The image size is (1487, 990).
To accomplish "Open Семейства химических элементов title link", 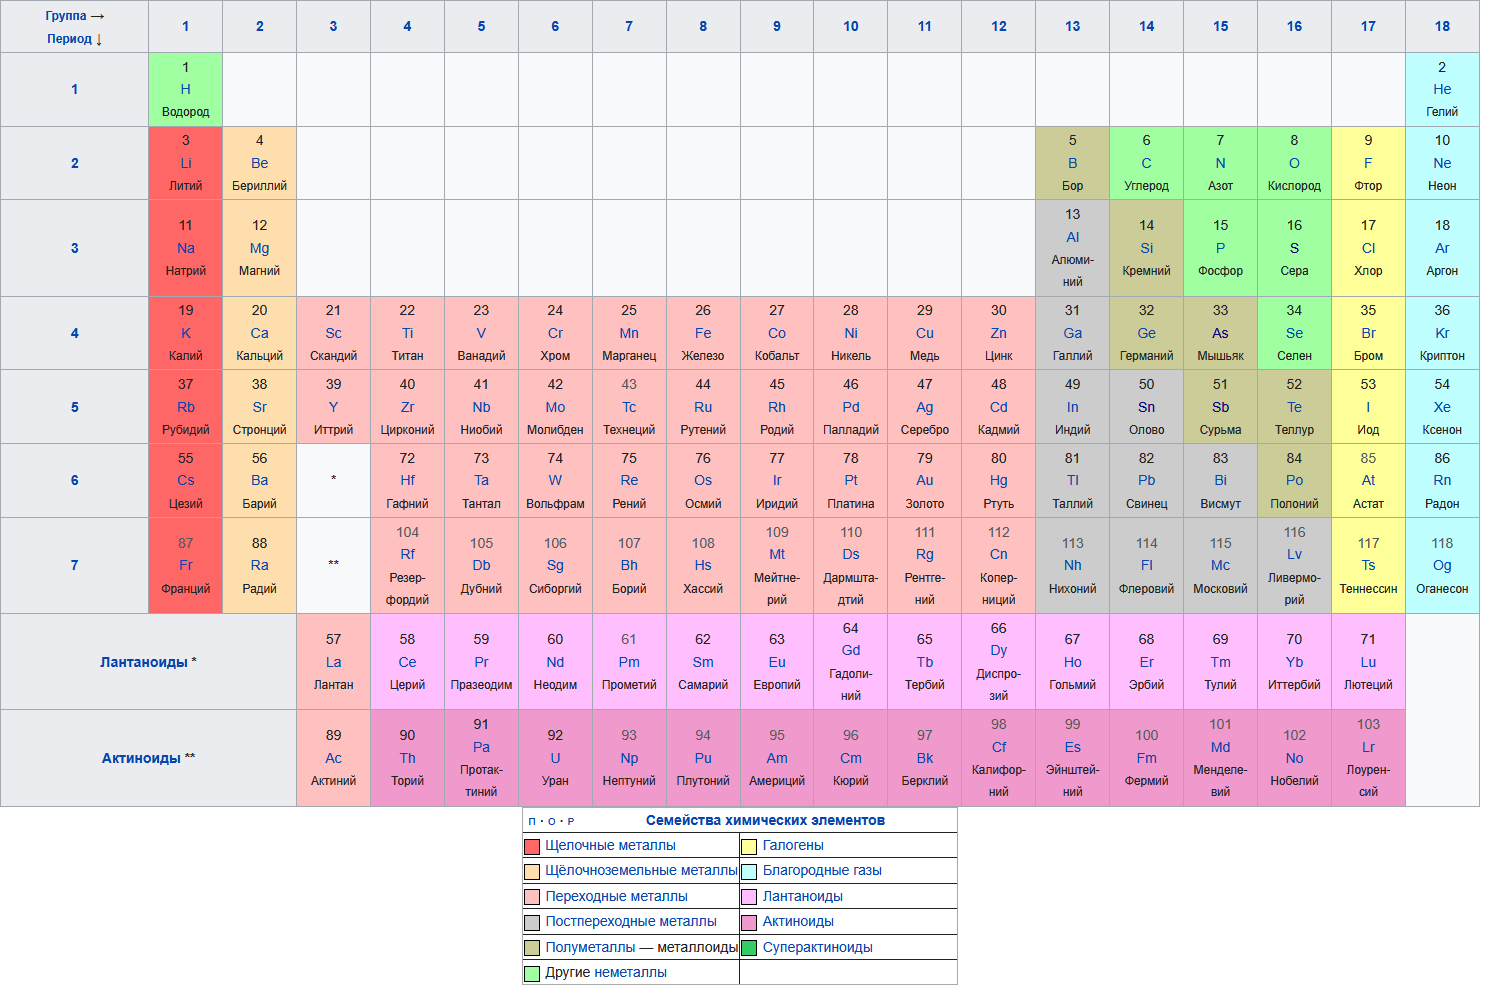I will click(x=765, y=820).
